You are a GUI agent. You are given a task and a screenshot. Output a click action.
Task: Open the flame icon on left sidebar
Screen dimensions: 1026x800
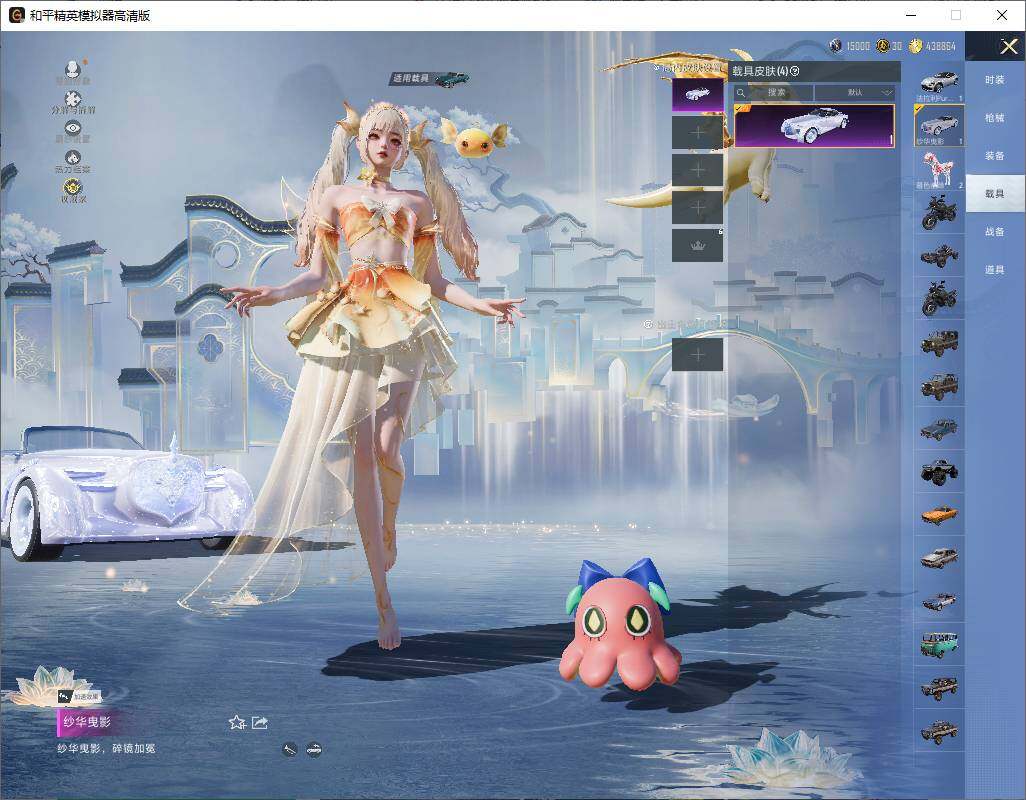(x=73, y=158)
